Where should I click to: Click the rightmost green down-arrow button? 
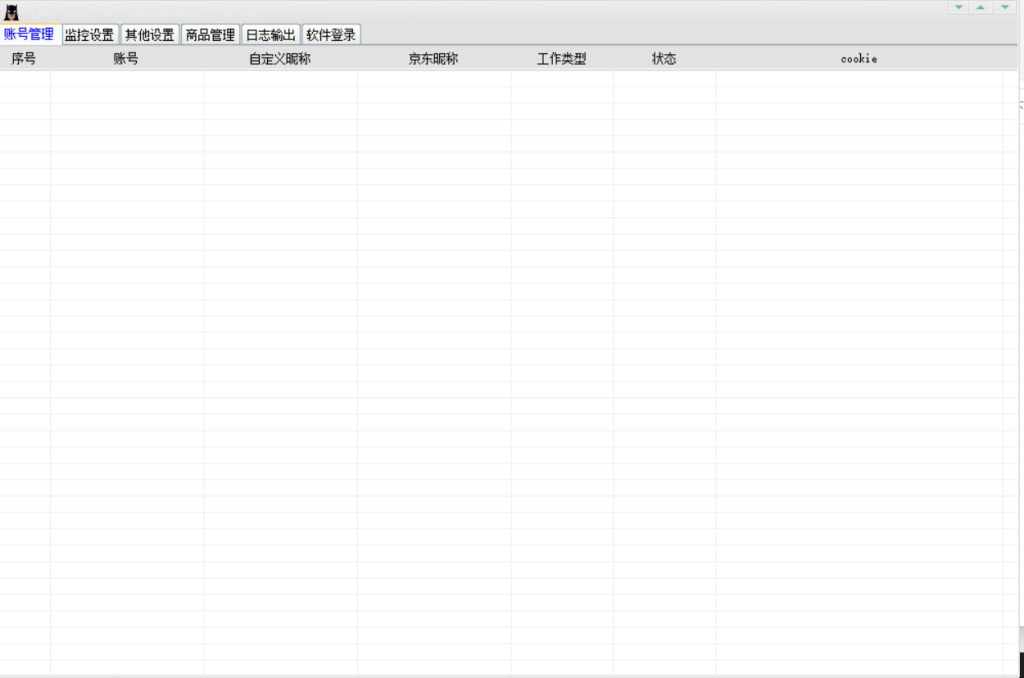1004,7
